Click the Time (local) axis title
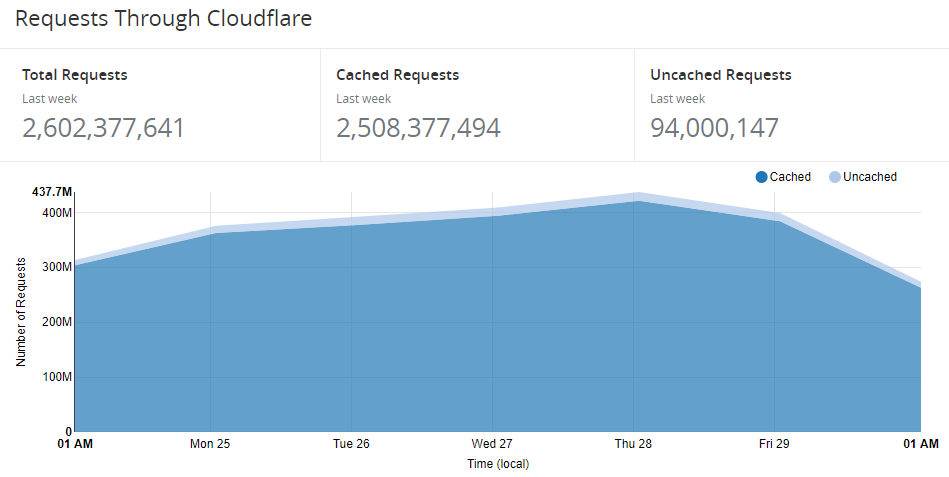Screen dimensions: 949x477 coord(498,464)
